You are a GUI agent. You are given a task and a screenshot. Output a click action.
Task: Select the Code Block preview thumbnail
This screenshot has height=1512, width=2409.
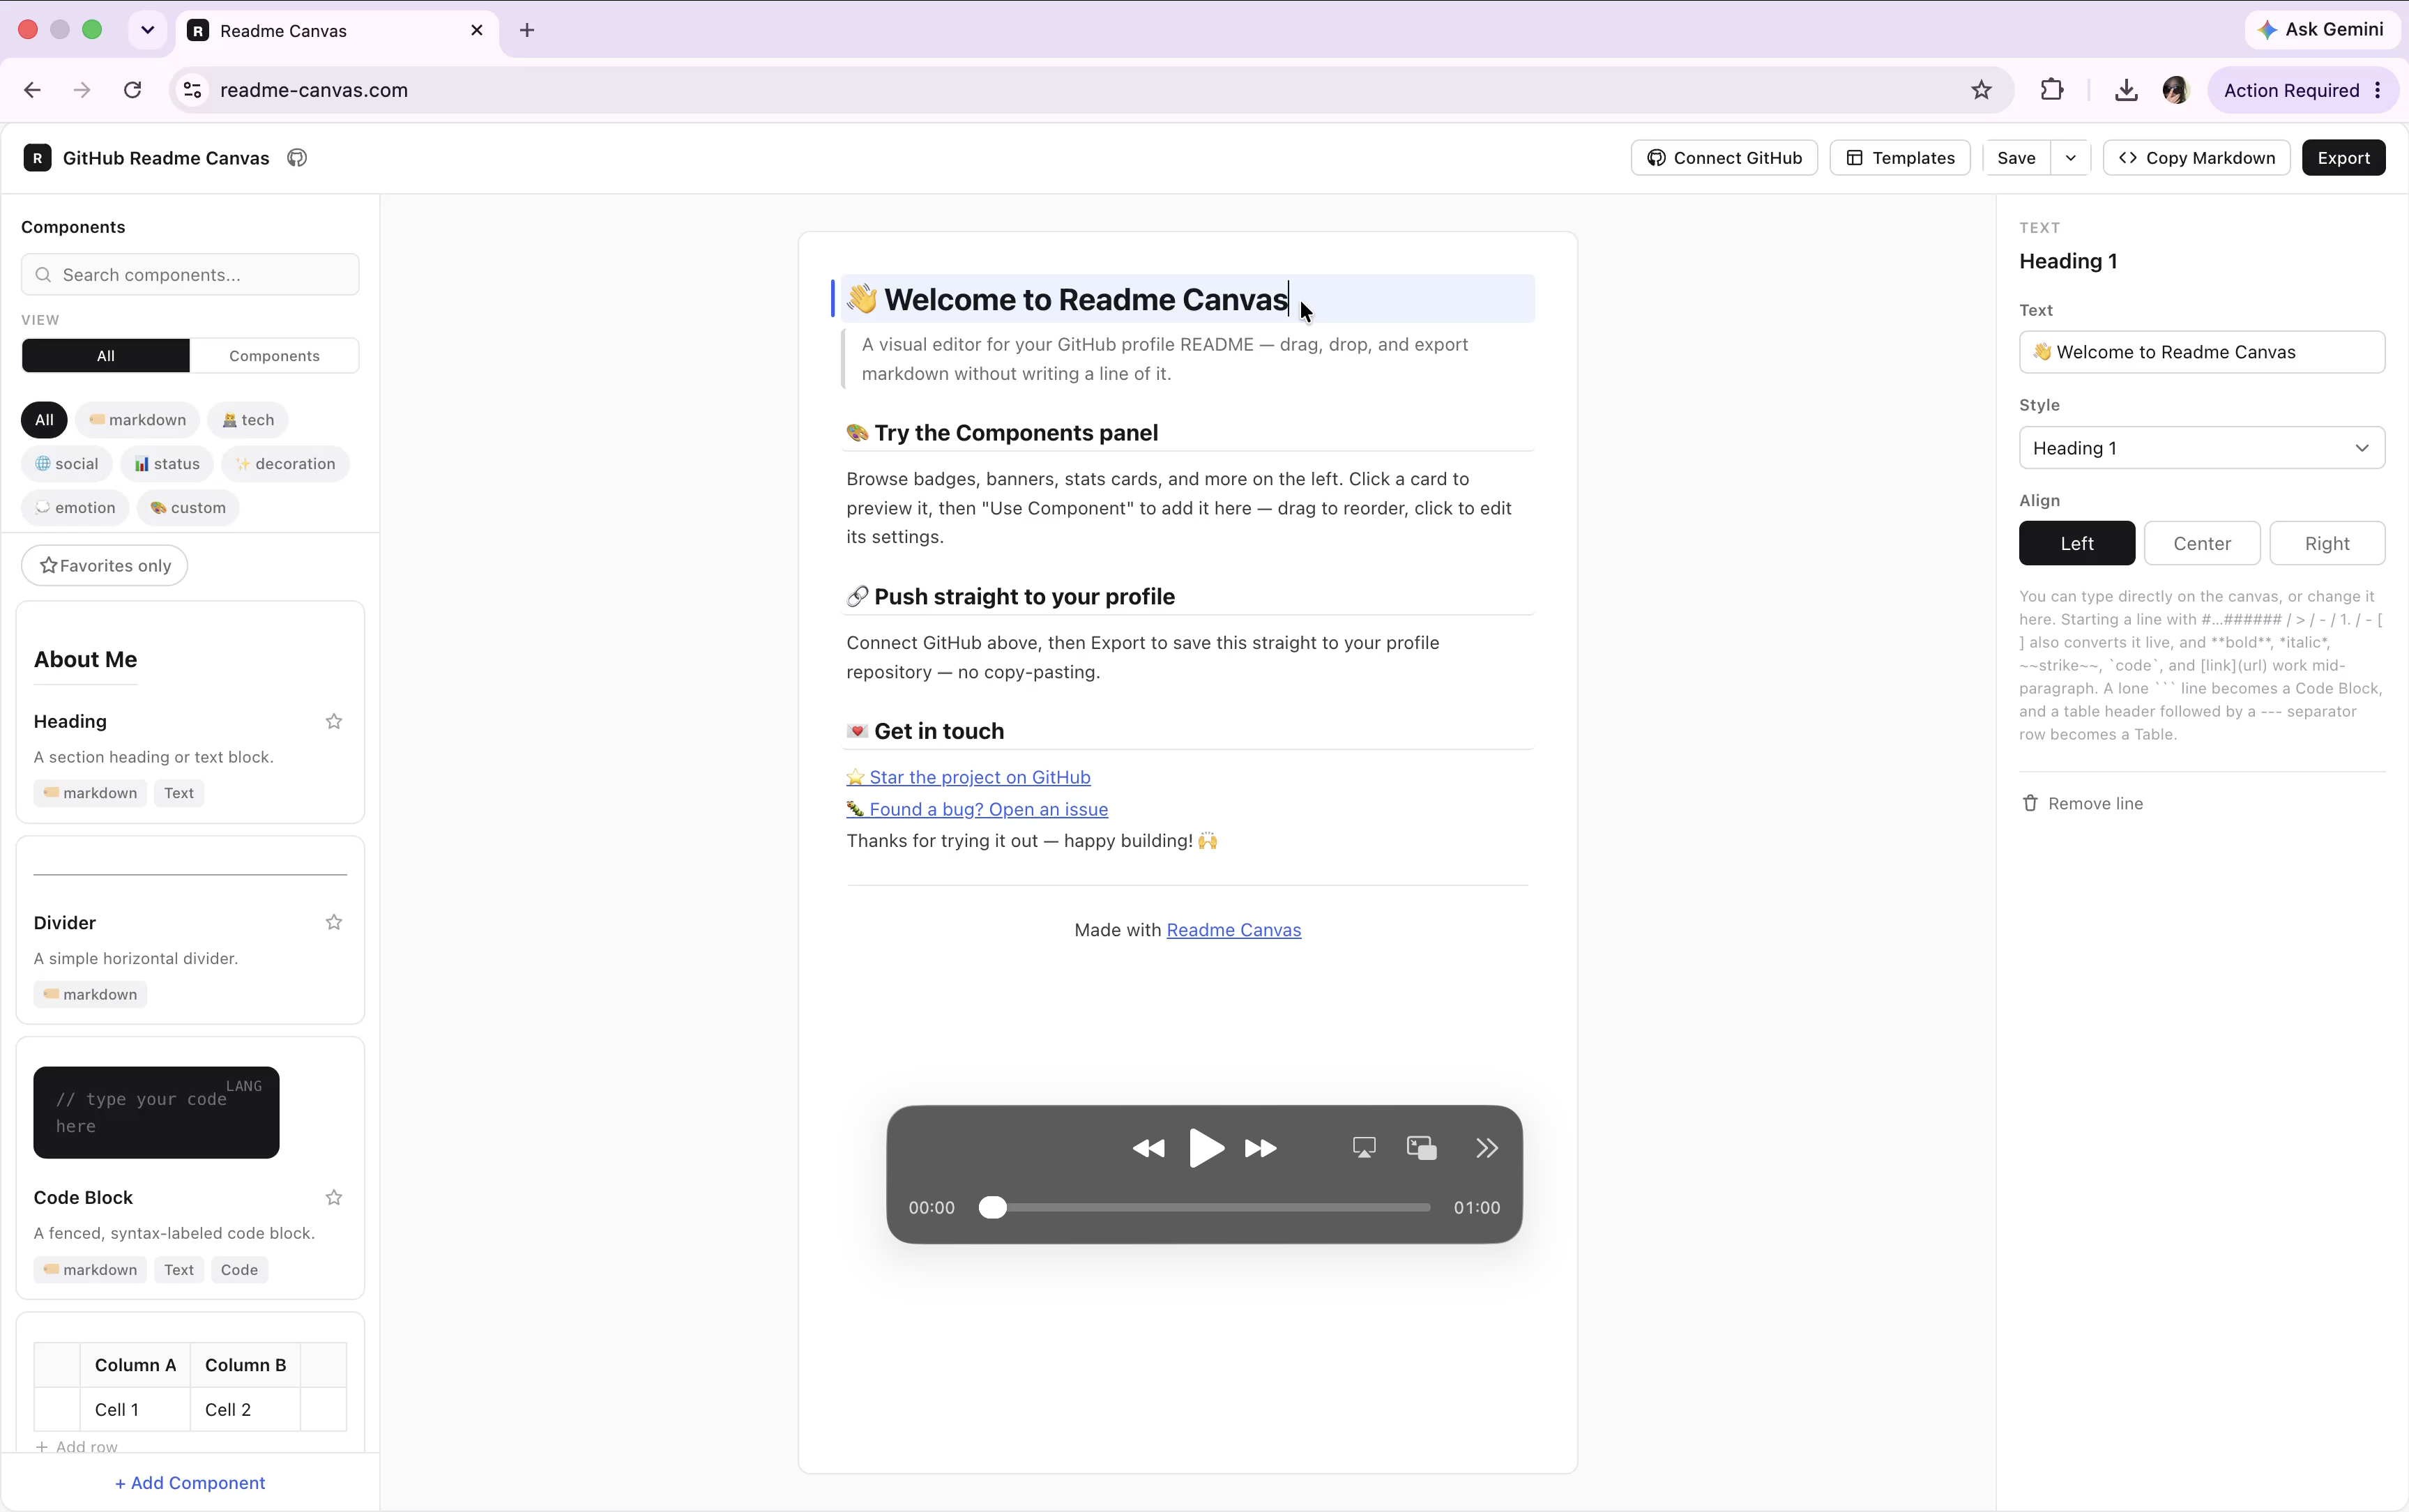[156, 1113]
